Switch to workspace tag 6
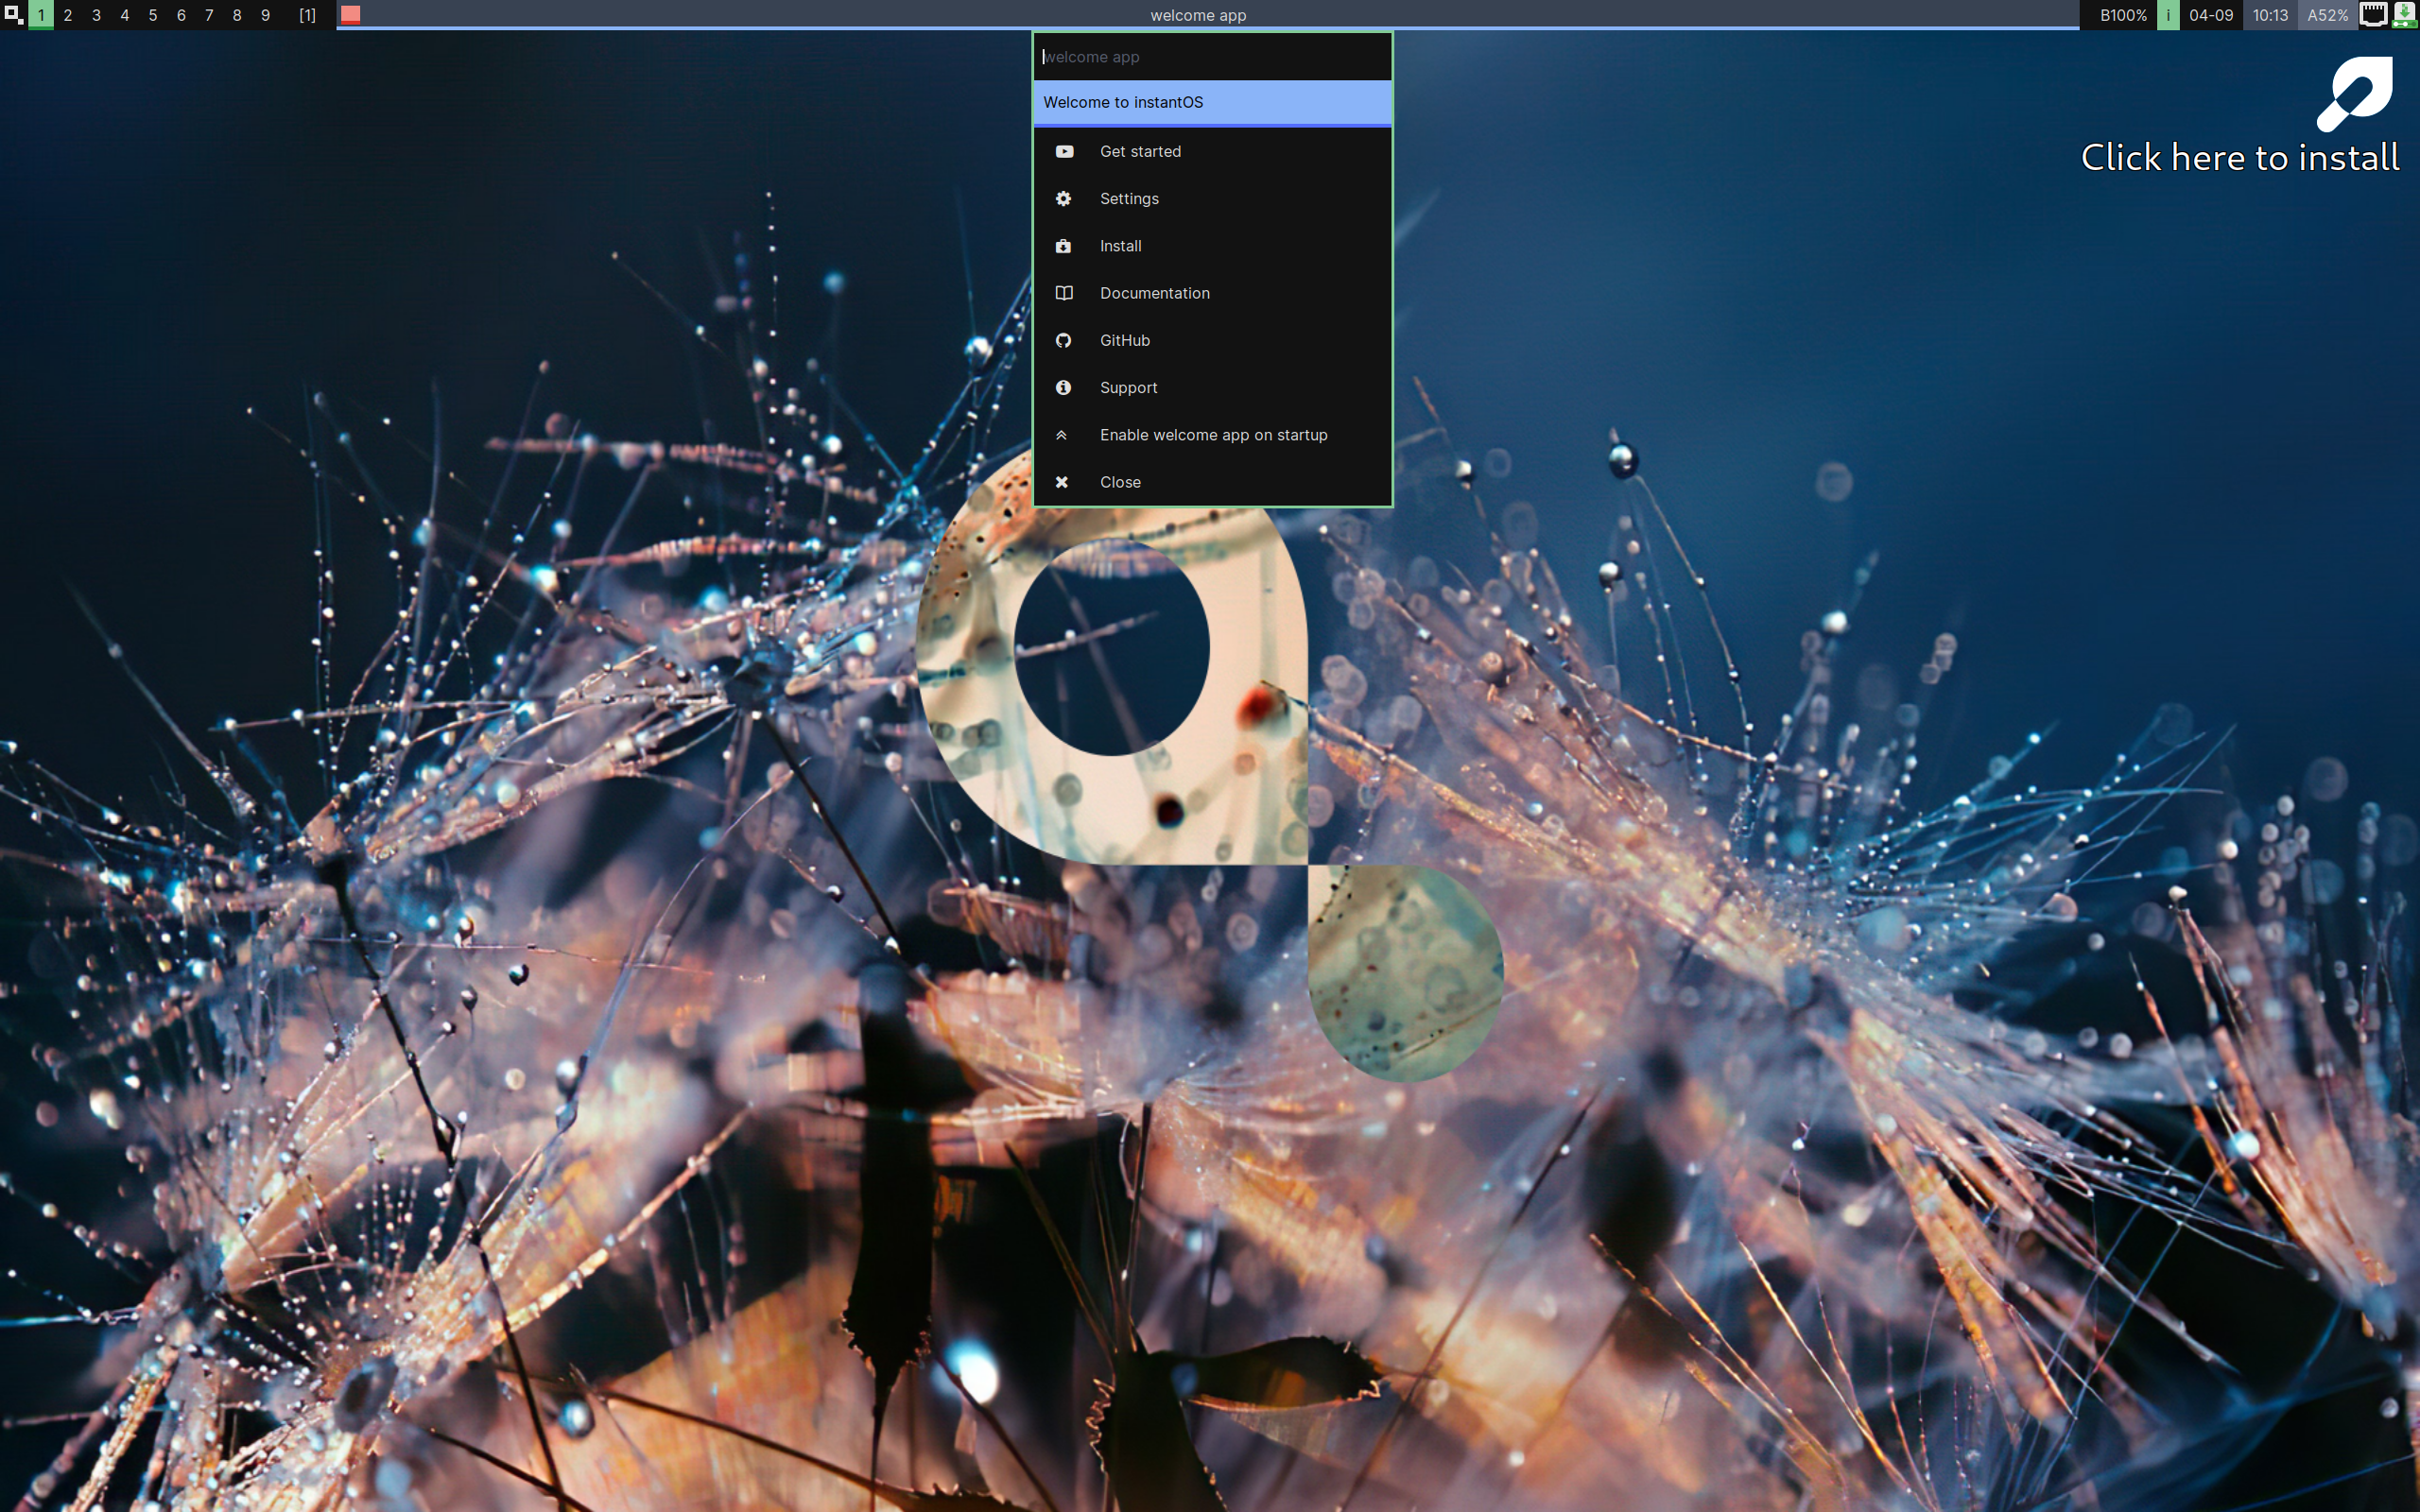The image size is (2420, 1512). (181, 14)
